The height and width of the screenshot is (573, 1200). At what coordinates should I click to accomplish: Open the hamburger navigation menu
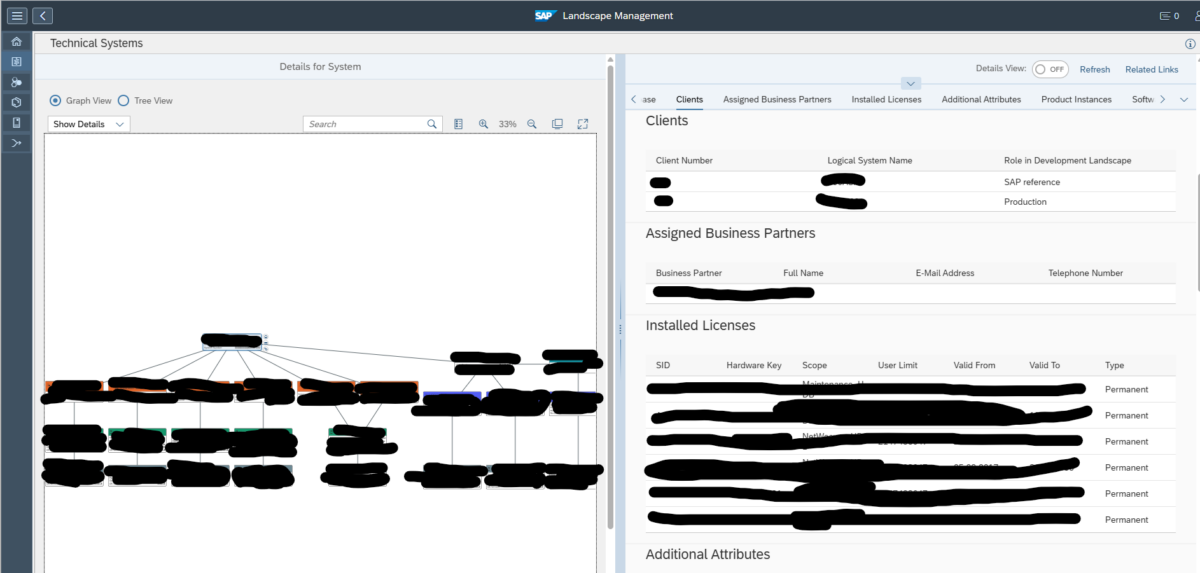(x=17, y=16)
